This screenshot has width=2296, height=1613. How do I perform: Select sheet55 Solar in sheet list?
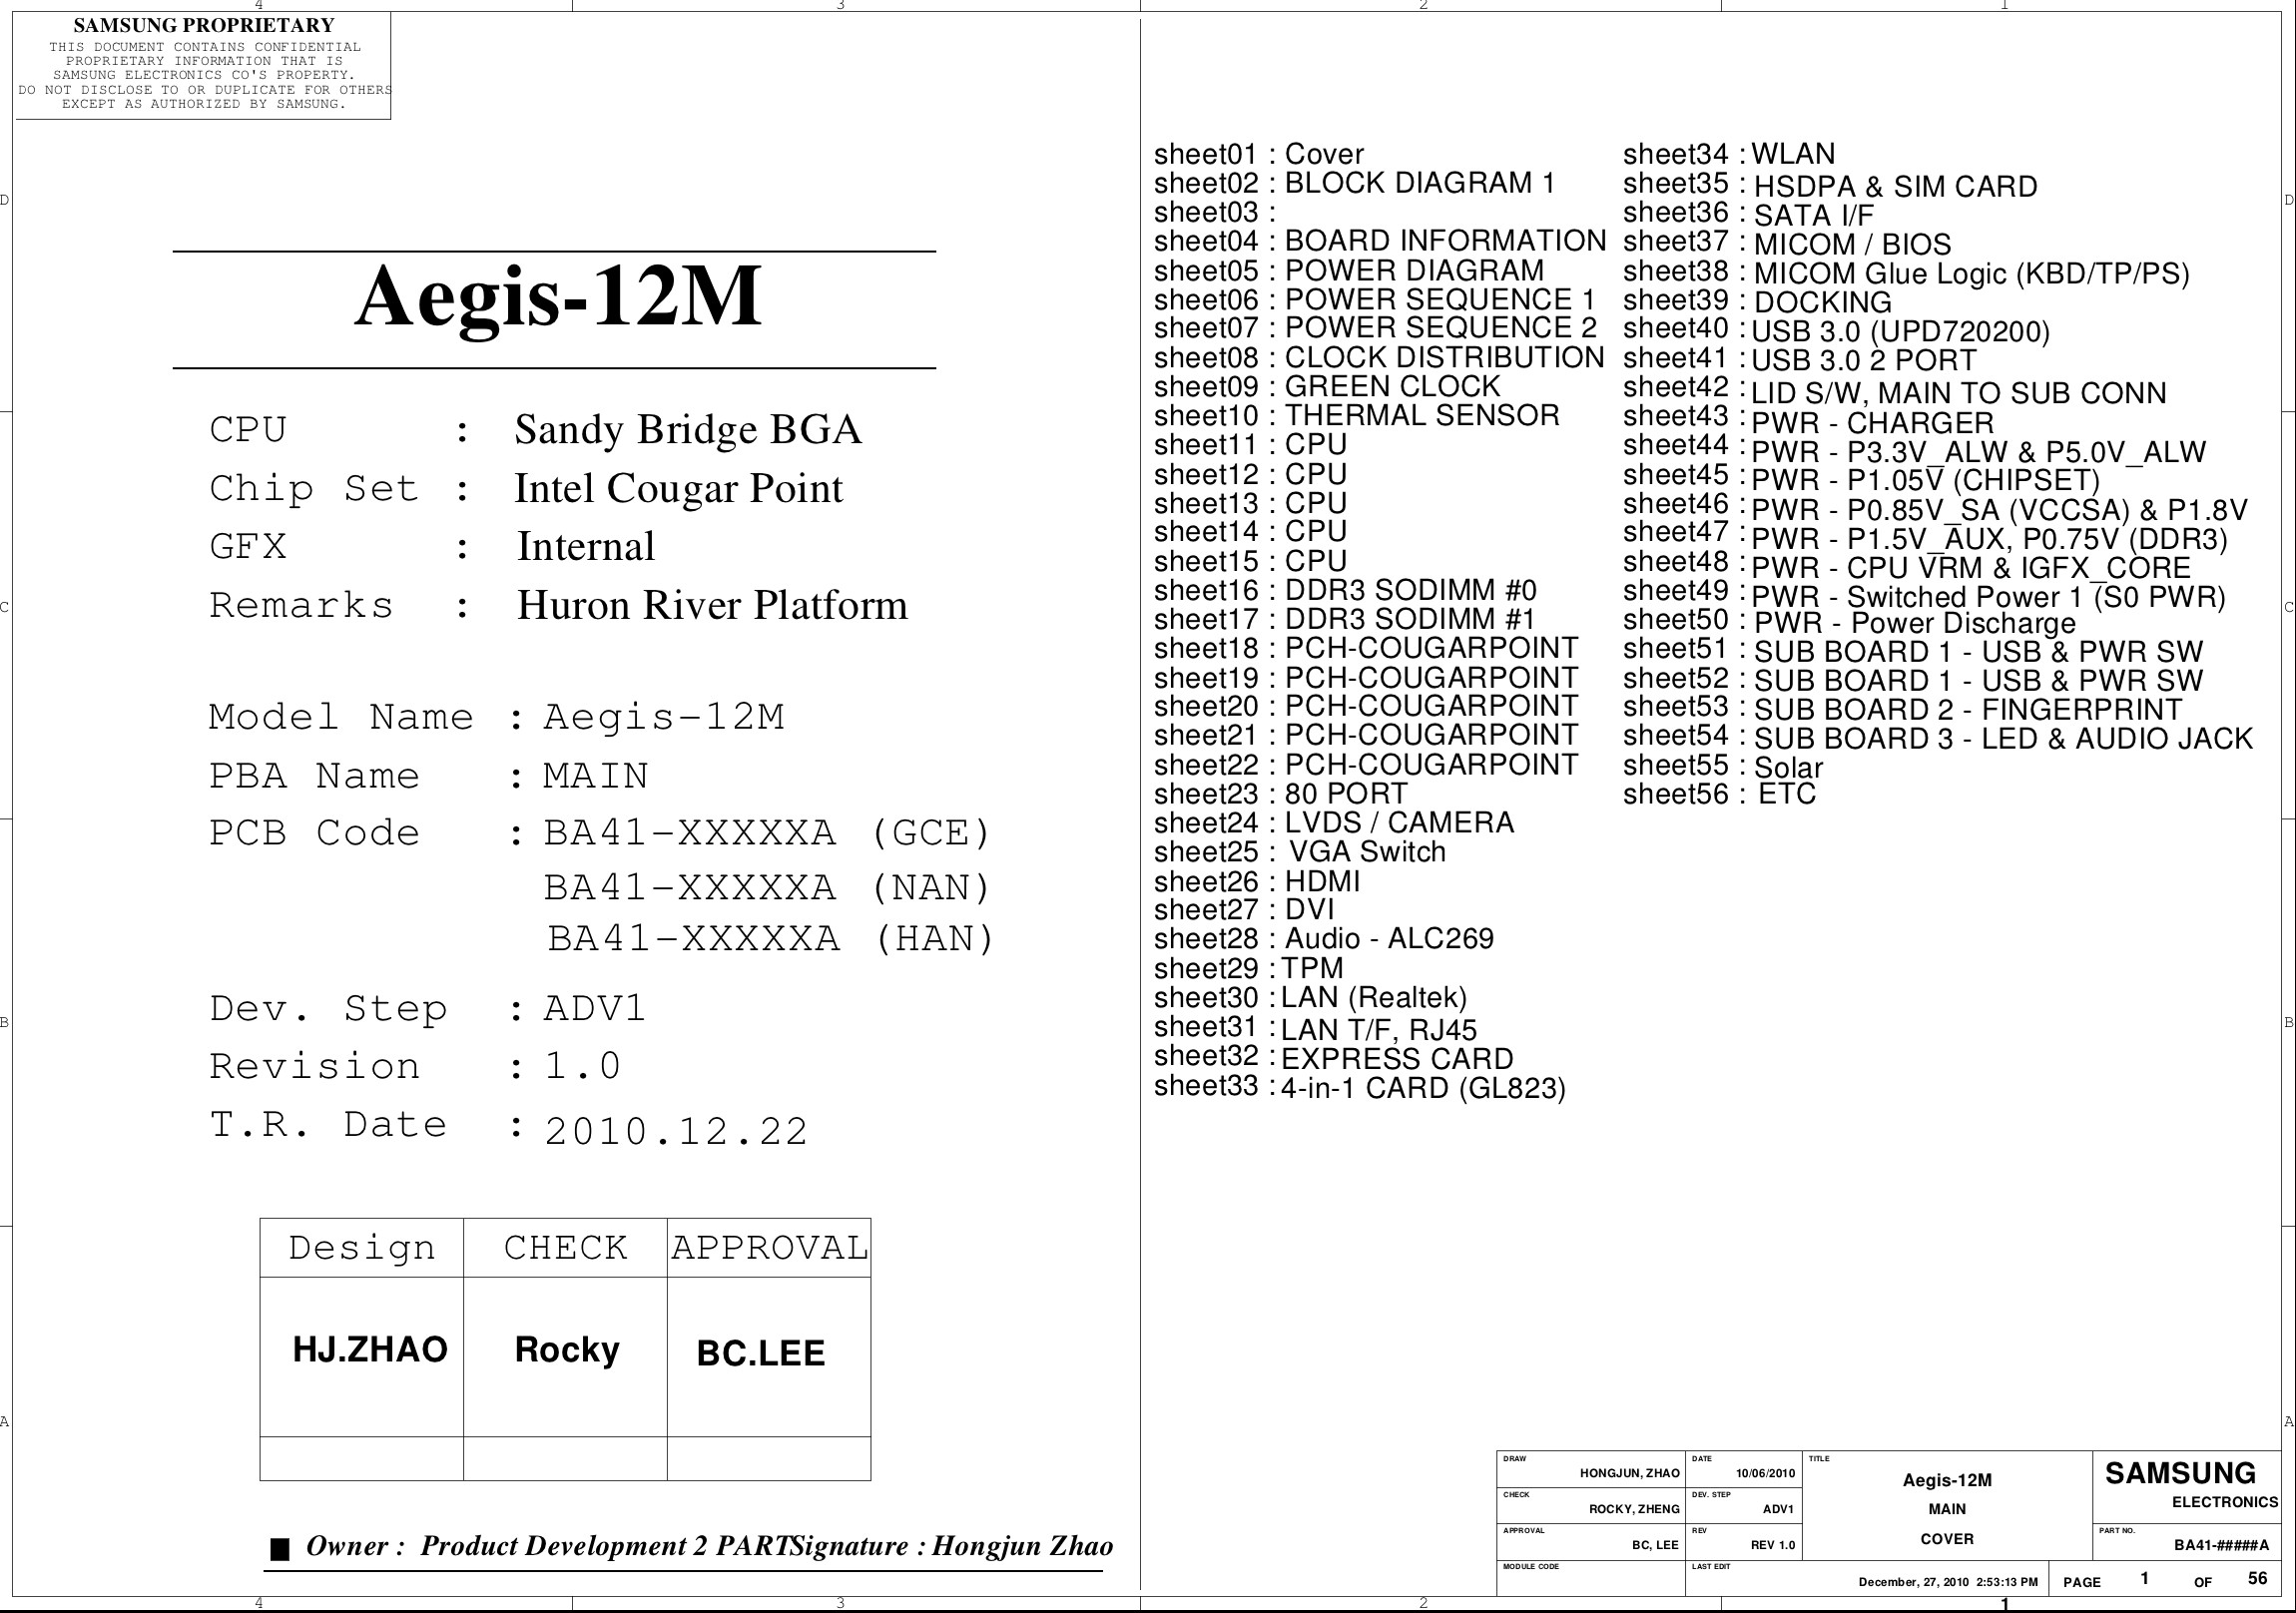pyautogui.click(x=1722, y=767)
